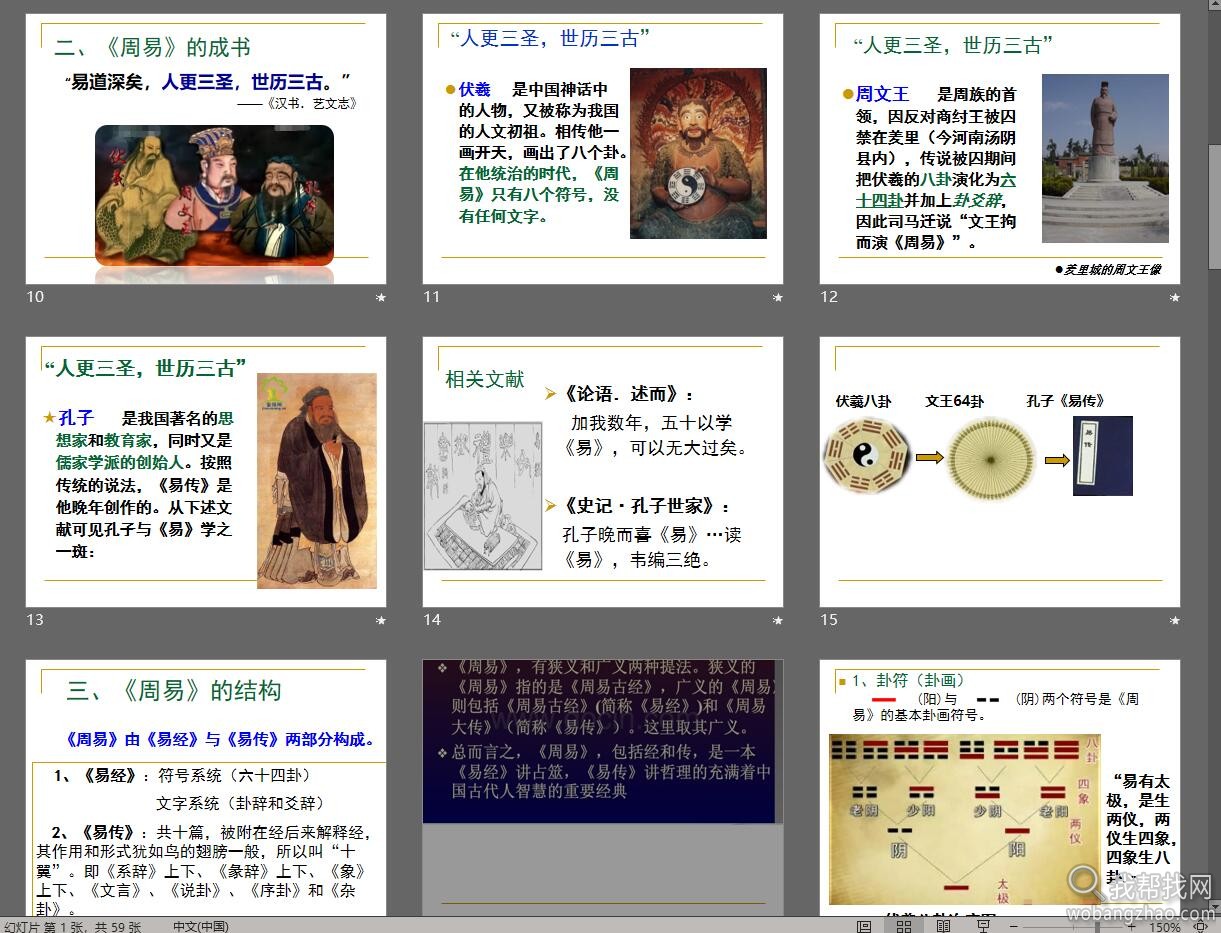Preview animation star under slide 11

778,297
